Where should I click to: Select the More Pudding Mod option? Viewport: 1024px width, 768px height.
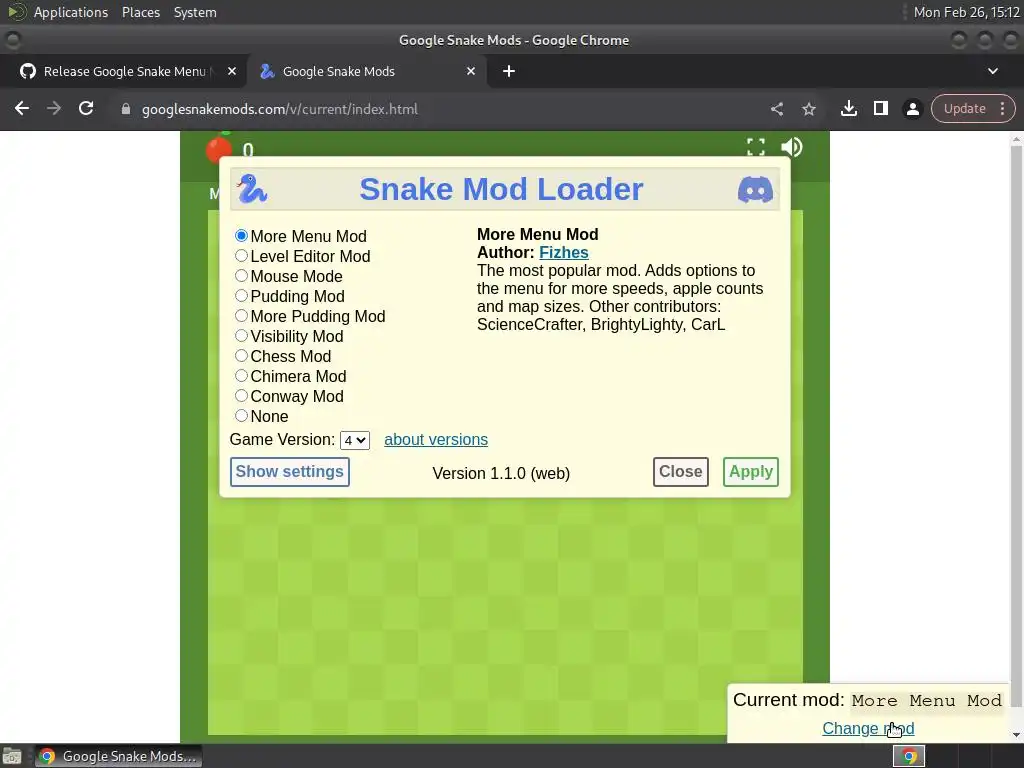(241, 316)
